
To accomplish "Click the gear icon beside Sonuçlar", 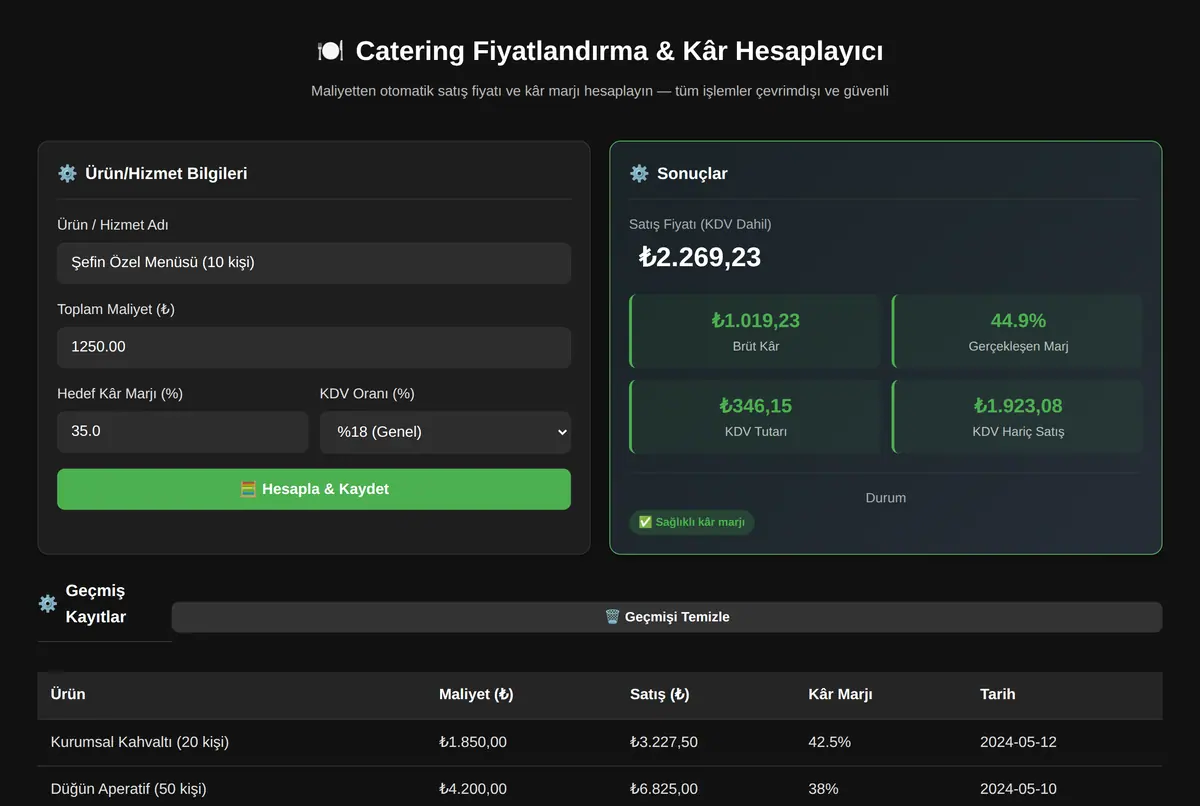I will pos(639,173).
